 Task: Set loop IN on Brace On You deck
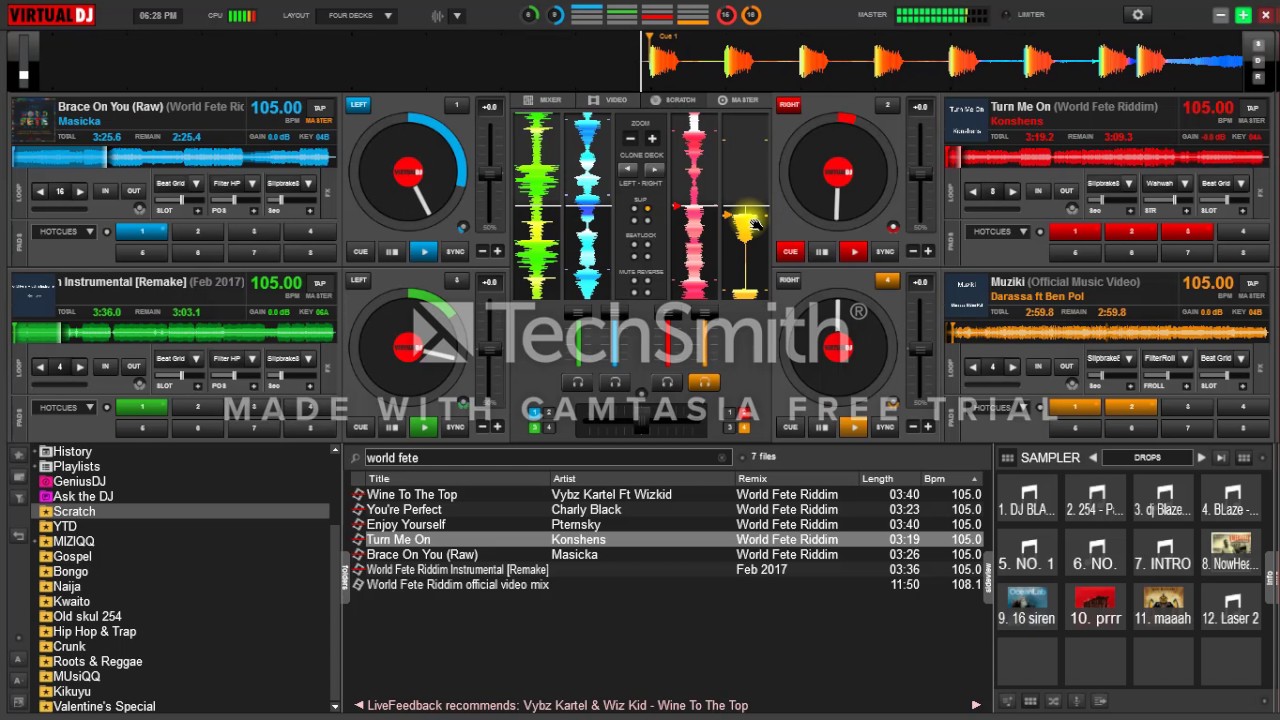tap(105, 191)
